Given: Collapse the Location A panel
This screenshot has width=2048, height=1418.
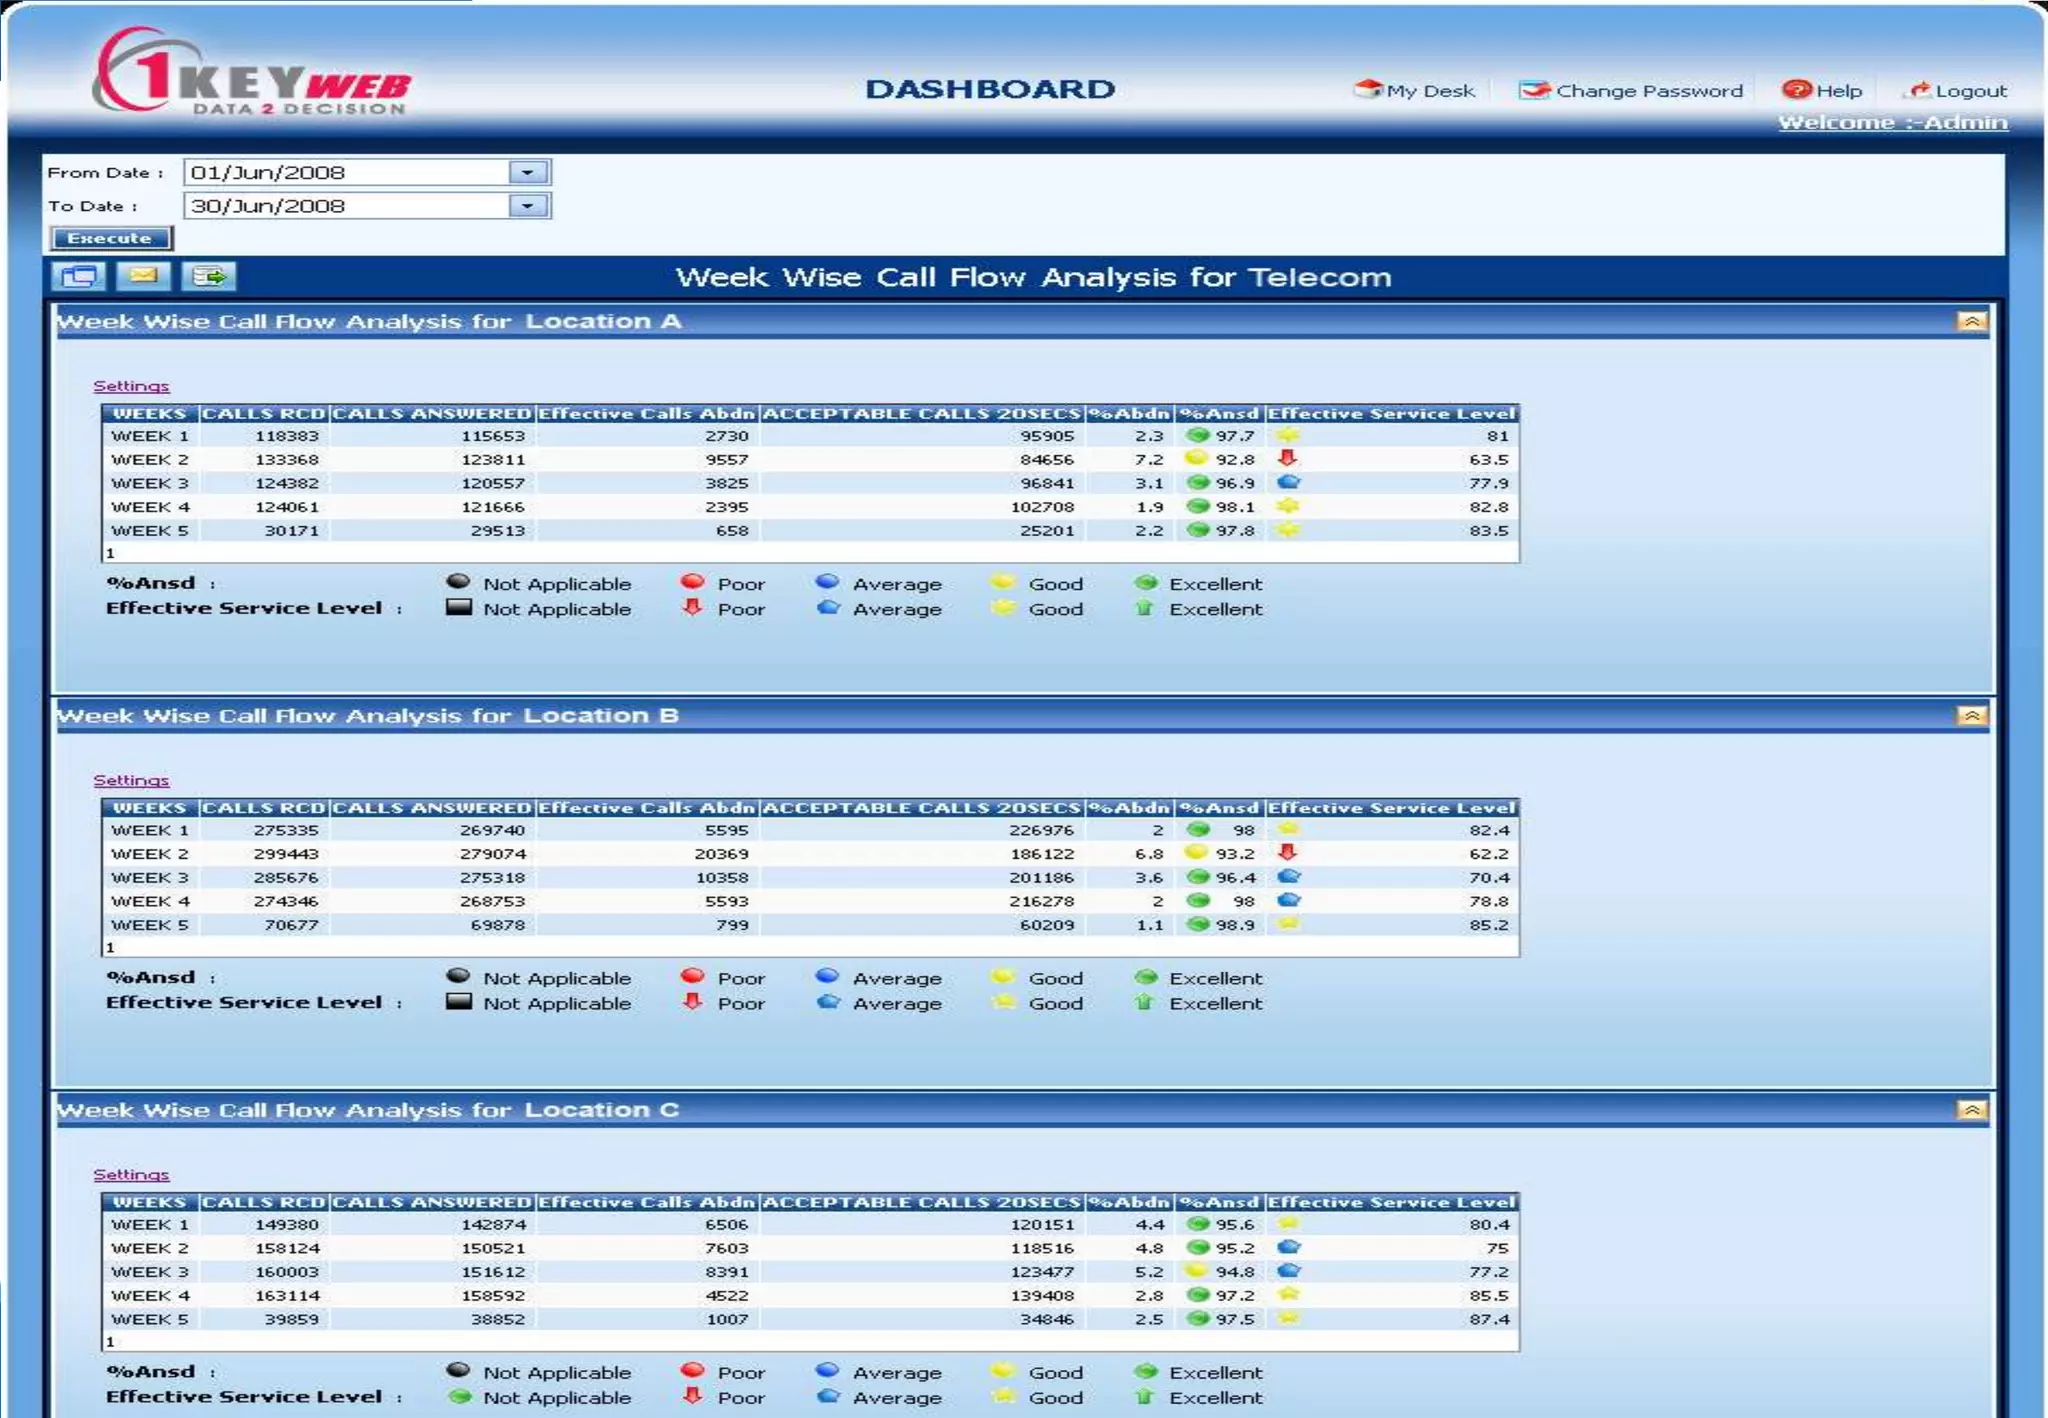Looking at the screenshot, I should (1971, 321).
